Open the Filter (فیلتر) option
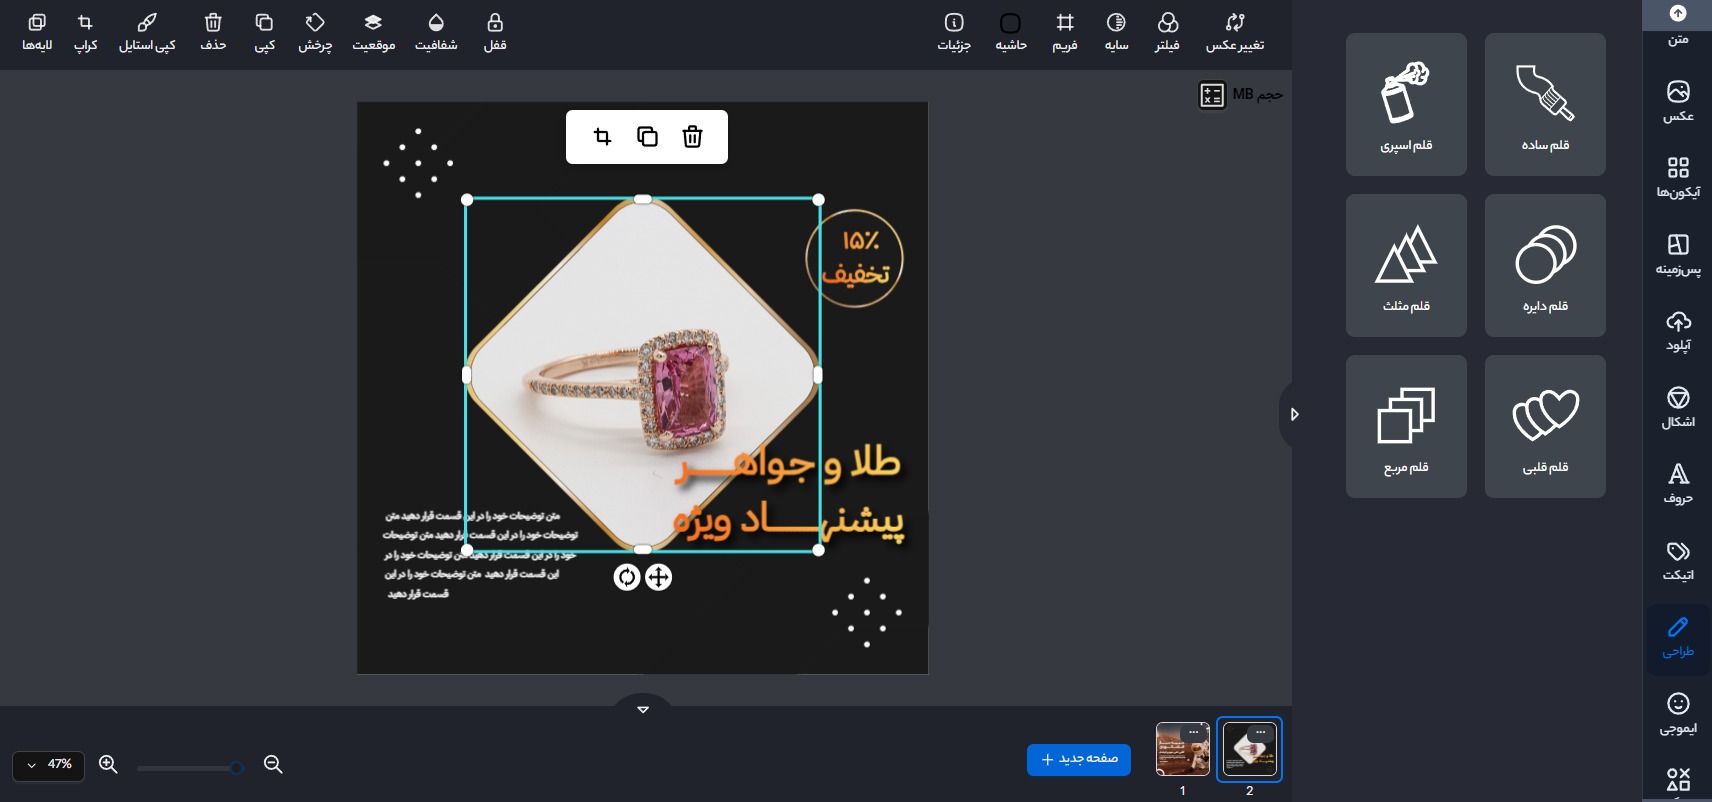This screenshot has width=1712, height=802. (1167, 32)
